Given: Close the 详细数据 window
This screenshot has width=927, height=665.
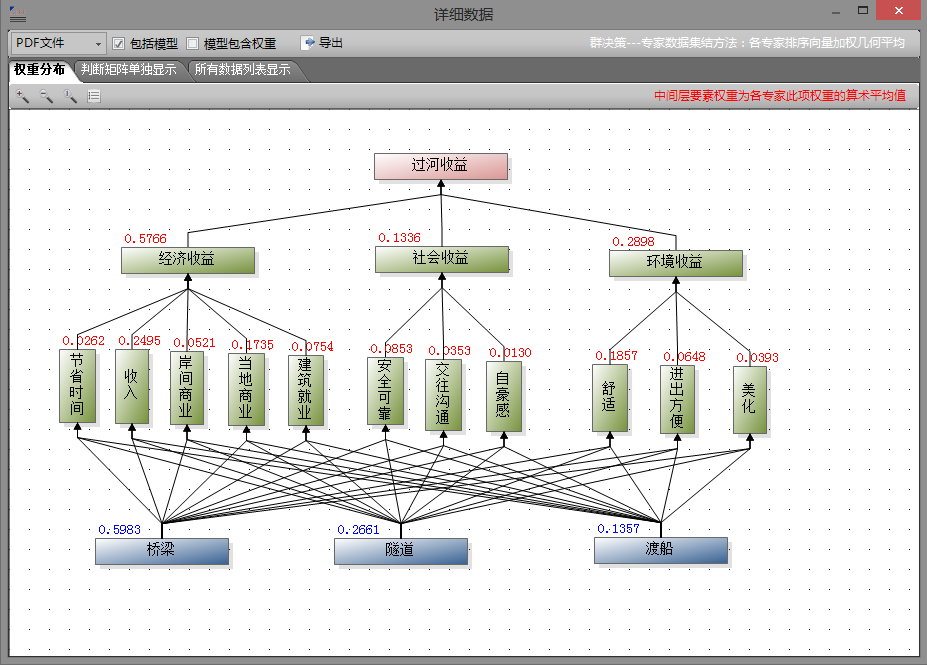Looking at the screenshot, I should [899, 11].
